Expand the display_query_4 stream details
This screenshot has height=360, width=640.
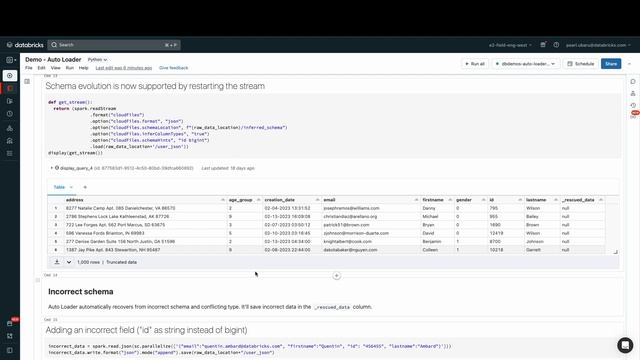(51, 168)
